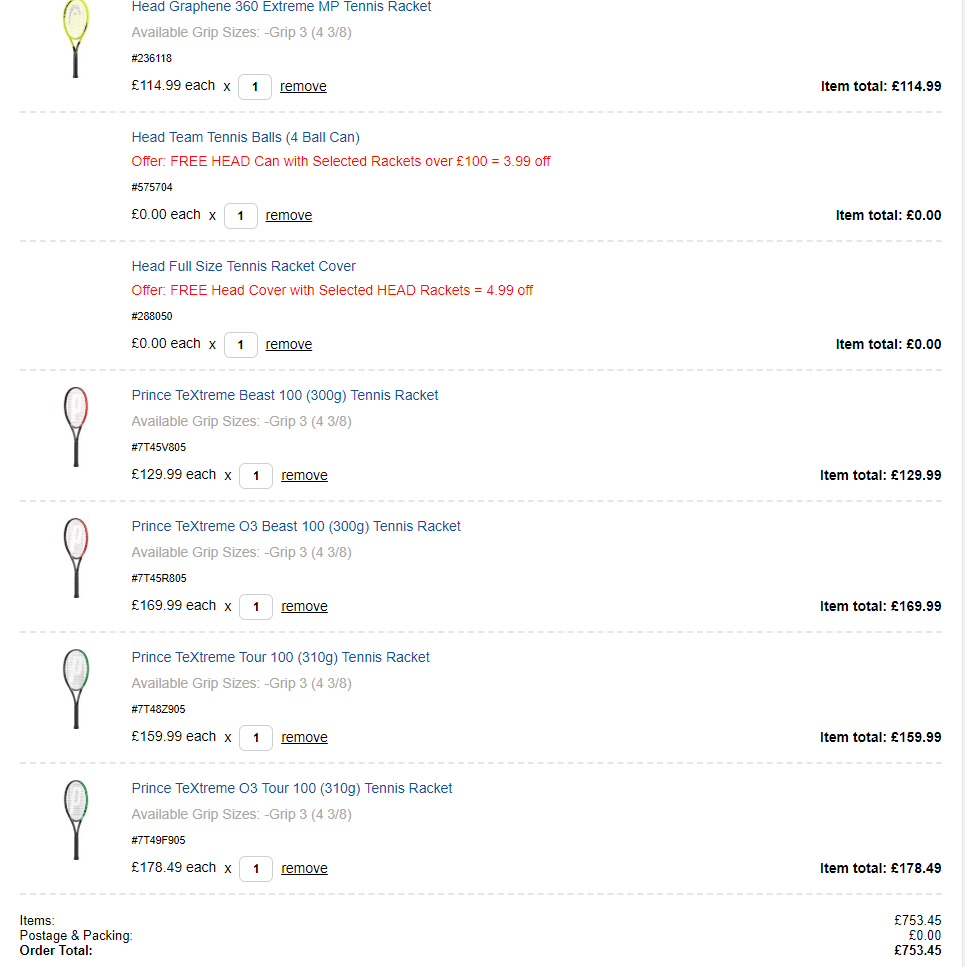965x967 pixels.
Task: Remove the Prince TeXtreme O3 Tour 100 racket
Action: point(304,868)
